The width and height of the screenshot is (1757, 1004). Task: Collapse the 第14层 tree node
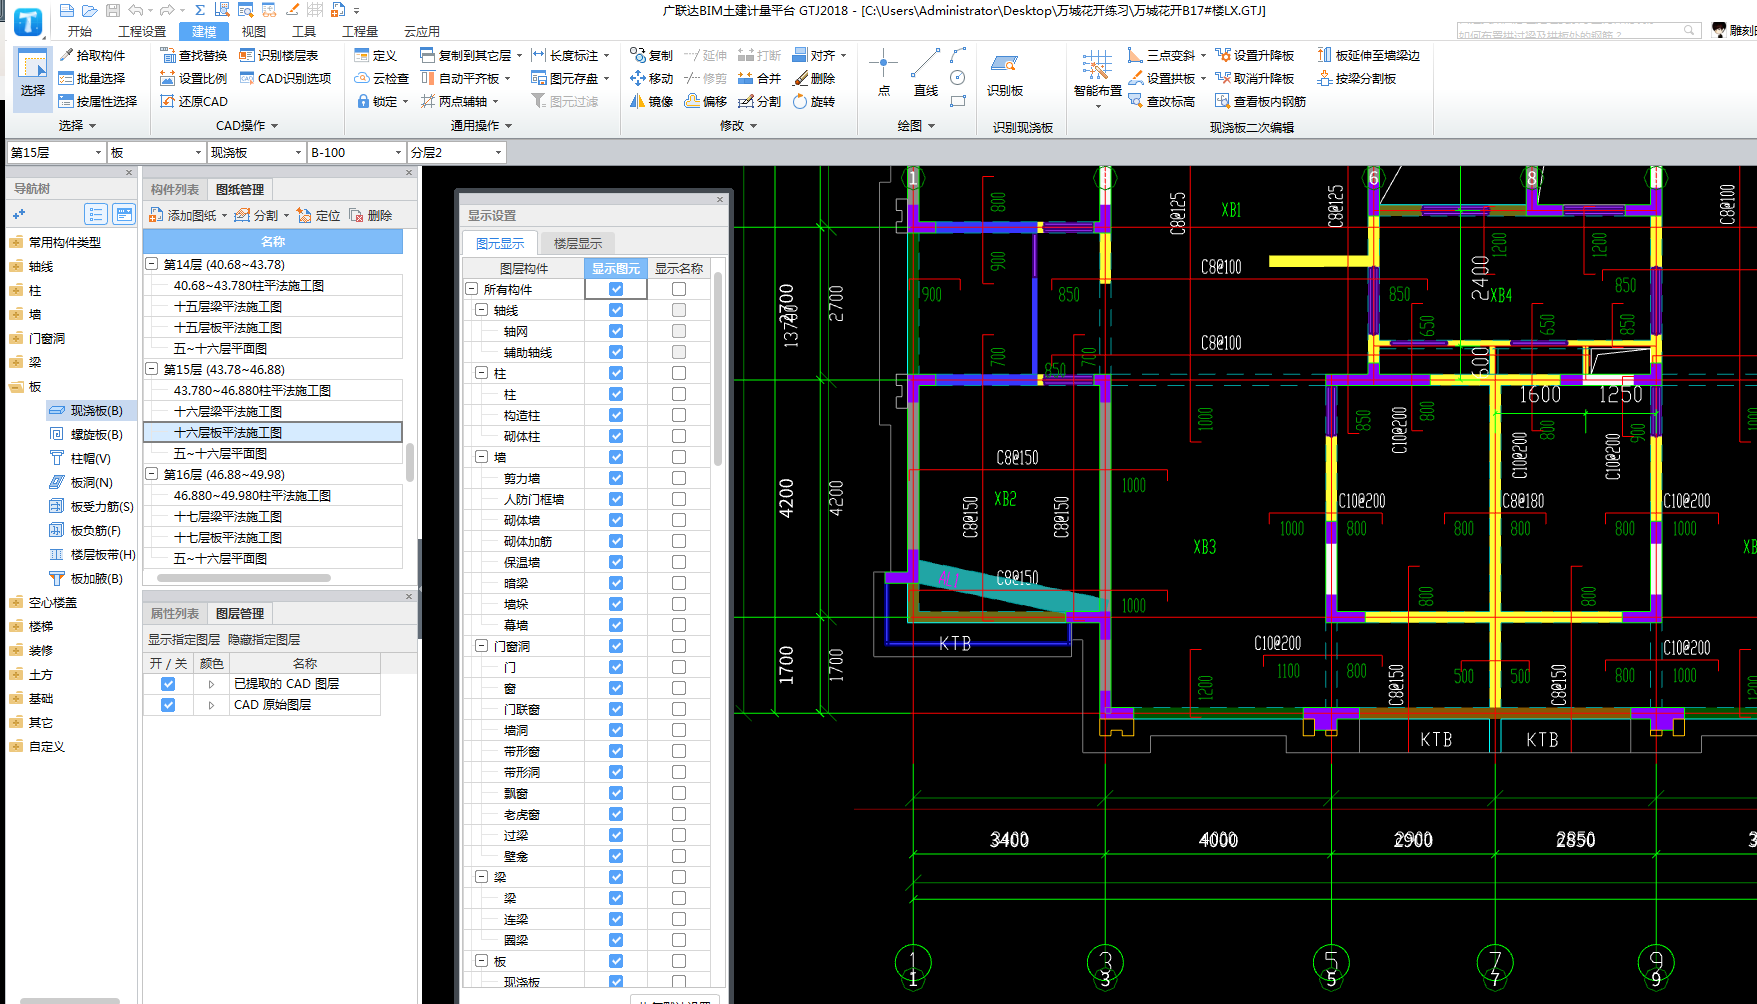(x=152, y=264)
